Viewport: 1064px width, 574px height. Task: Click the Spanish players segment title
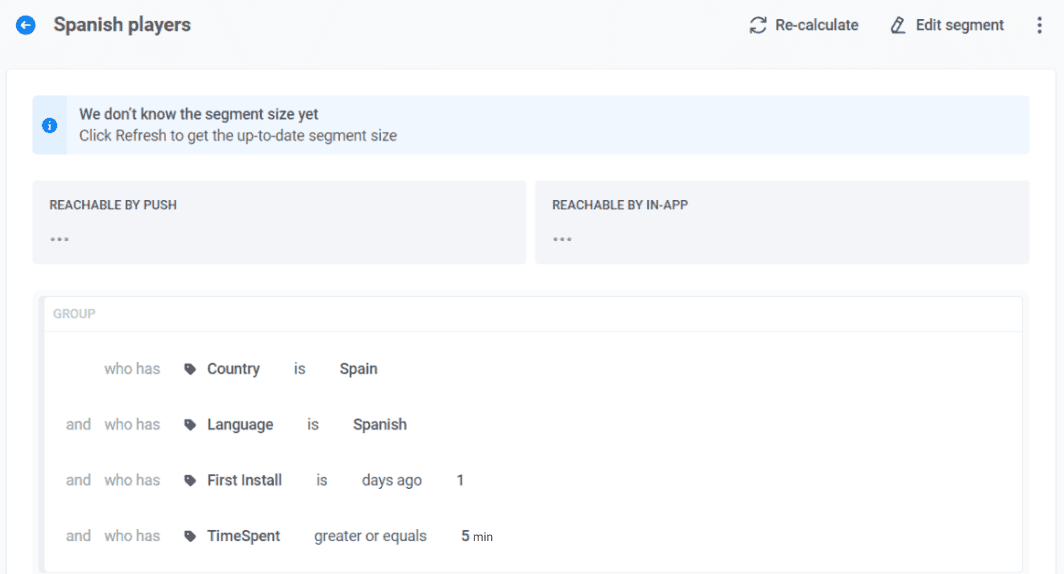click(x=122, y=25)
